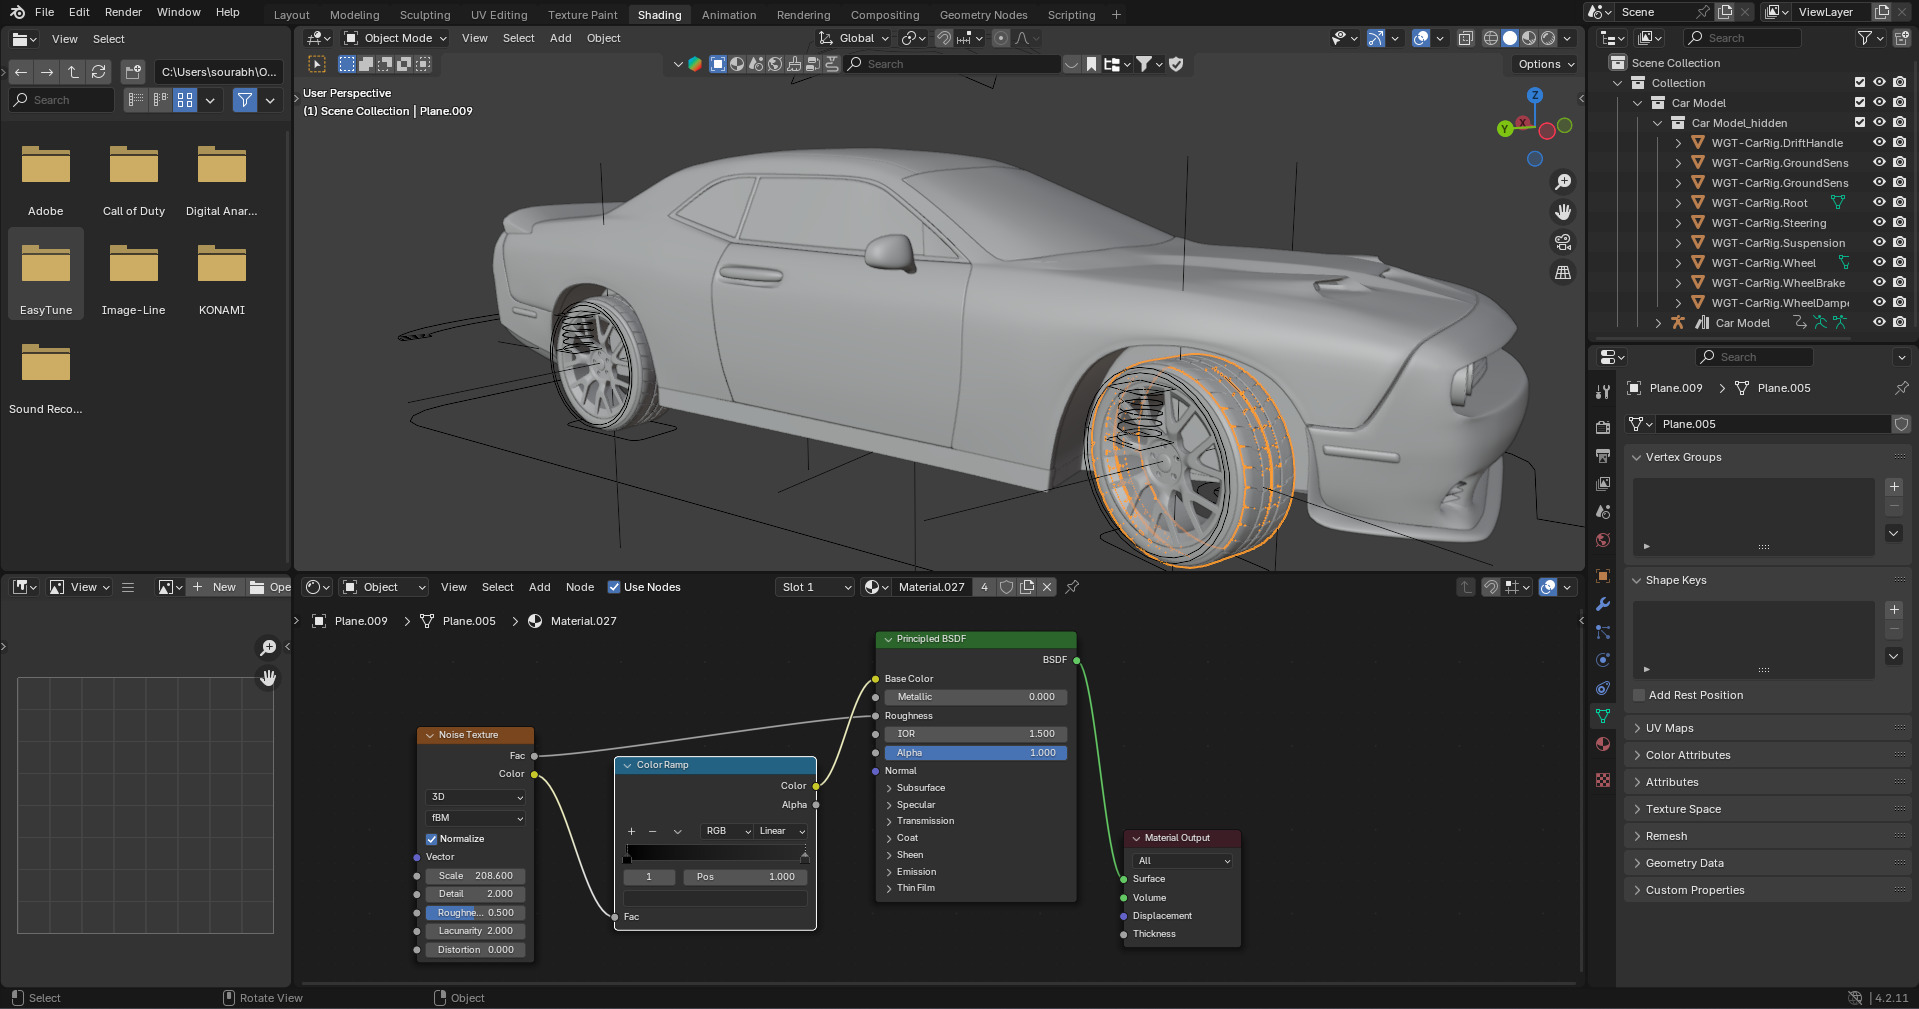Image resolution: width=1919 pixels, height=1009 pixels.
Task: Click New in the image editor
Action: (x=215, y=587)
